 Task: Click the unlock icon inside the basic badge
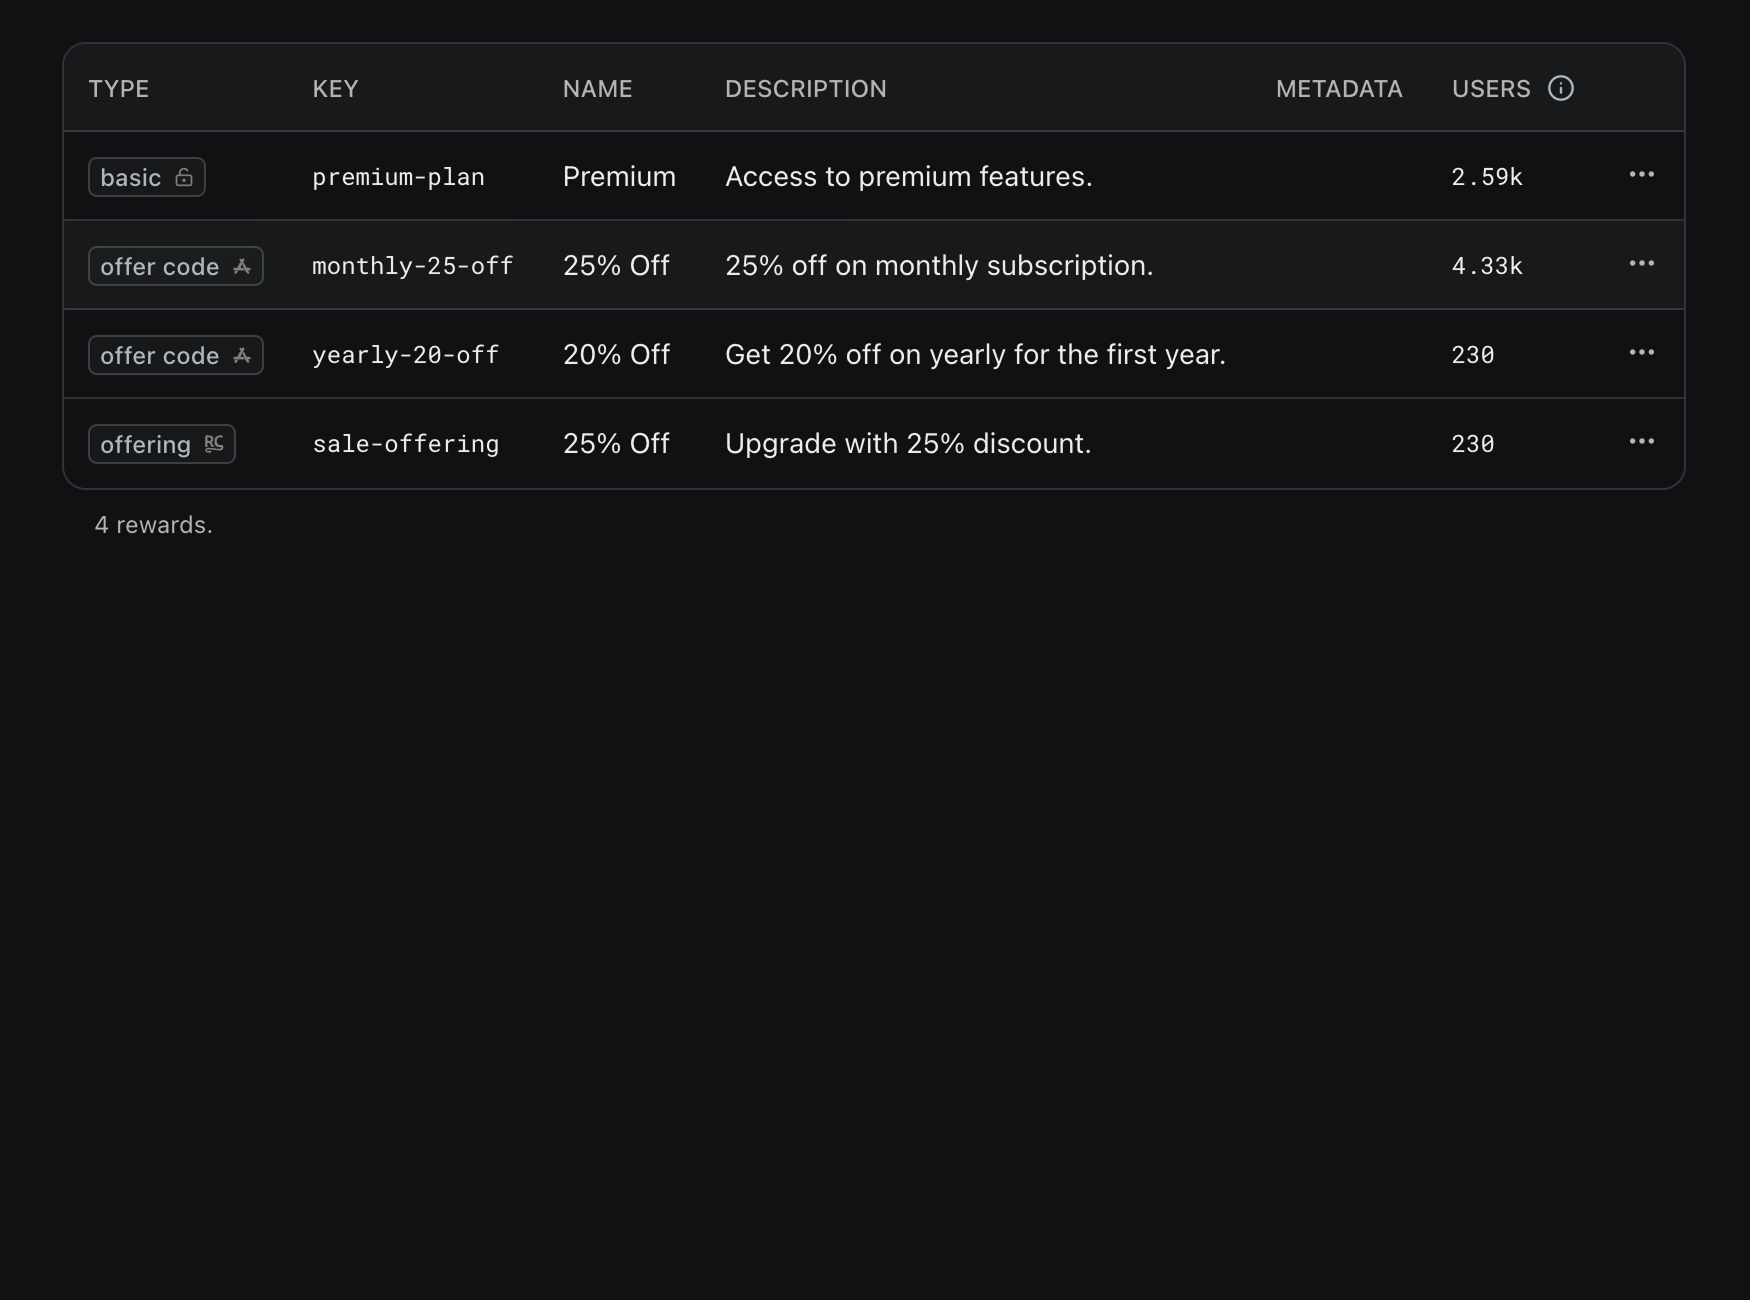tap(185, 177)
